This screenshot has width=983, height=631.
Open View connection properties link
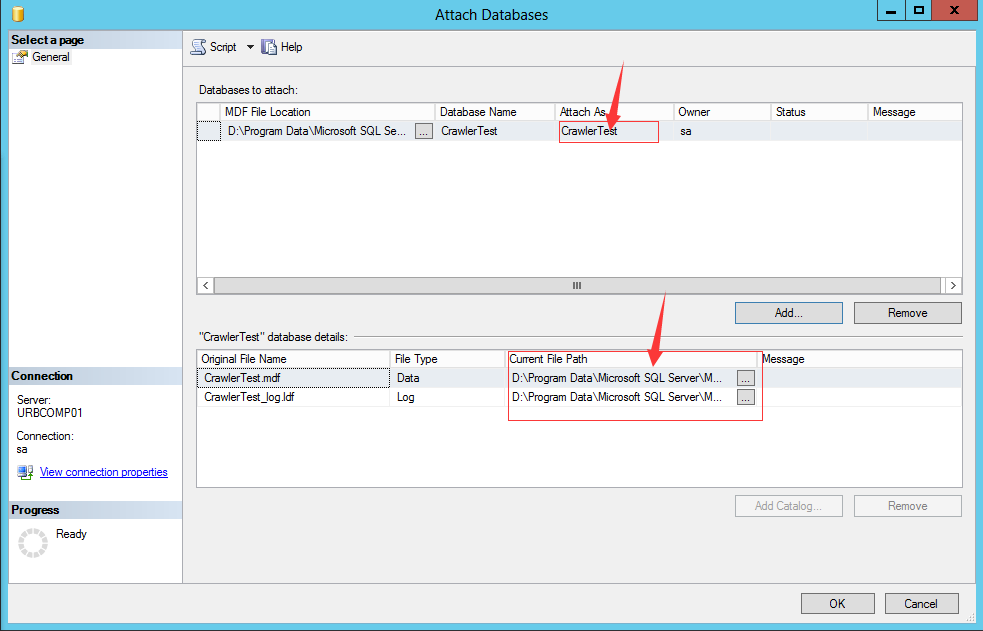pos(103,472)
